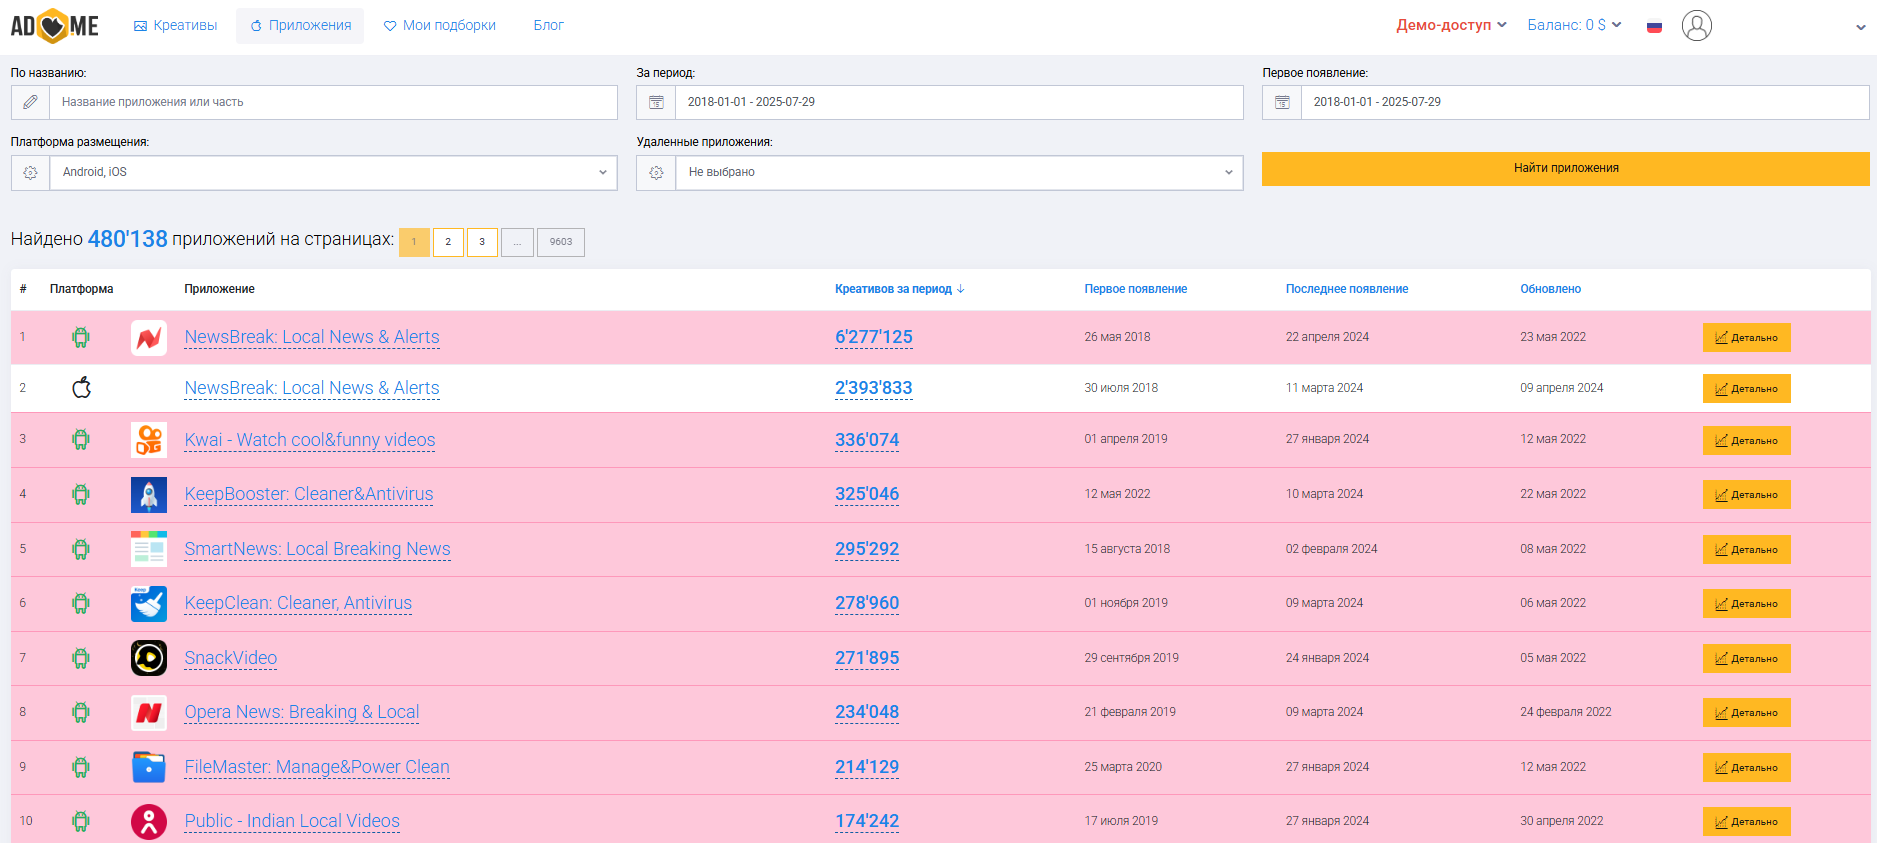
Task: Select current page 1 button
Action: pyautogui.click(x=414, y=242)
